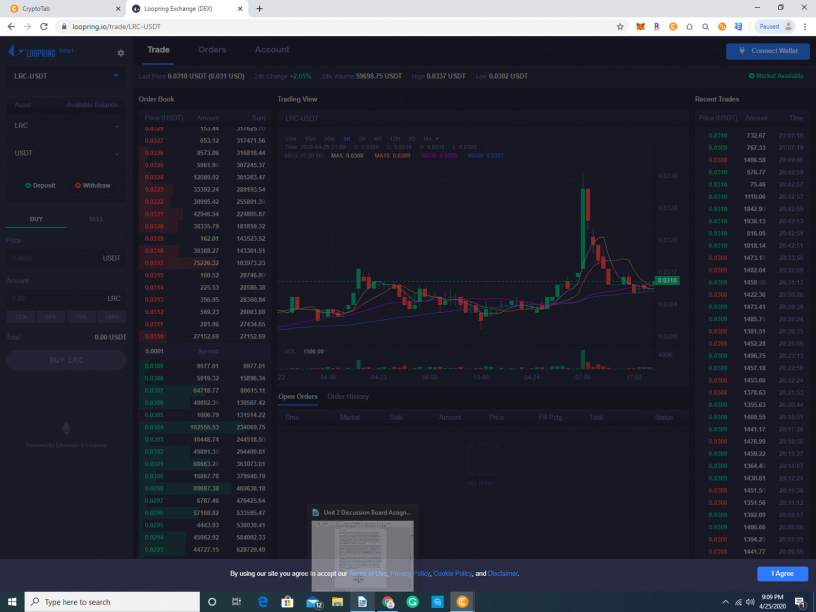This screenshot has height=612, width=816.
Task: Open the Windows Start menu
Action: click(12, 602)
